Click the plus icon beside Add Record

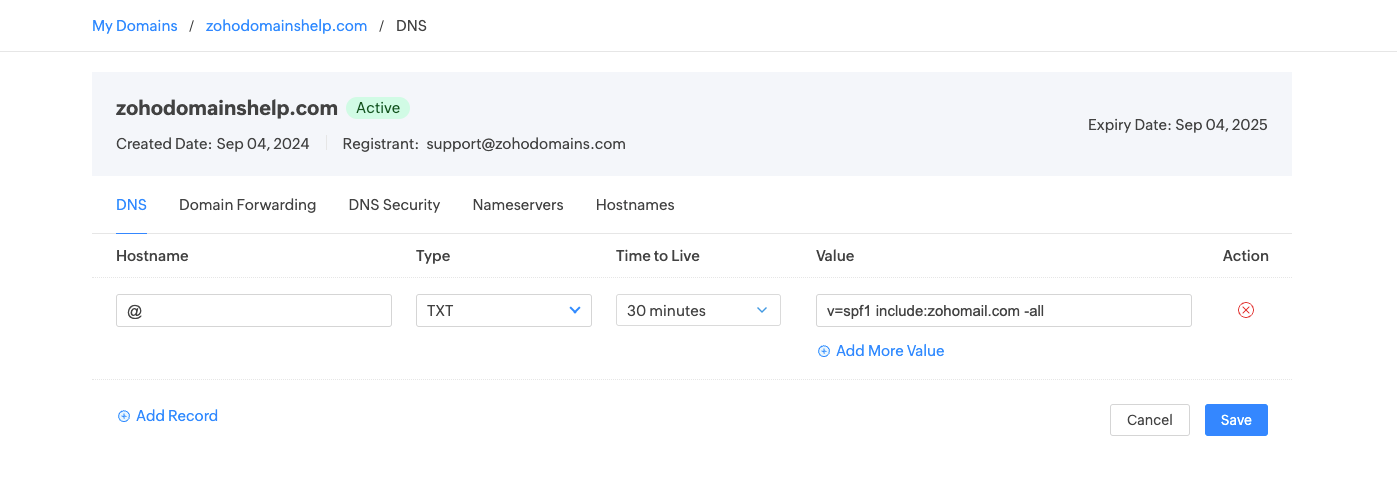click(124, 416)
